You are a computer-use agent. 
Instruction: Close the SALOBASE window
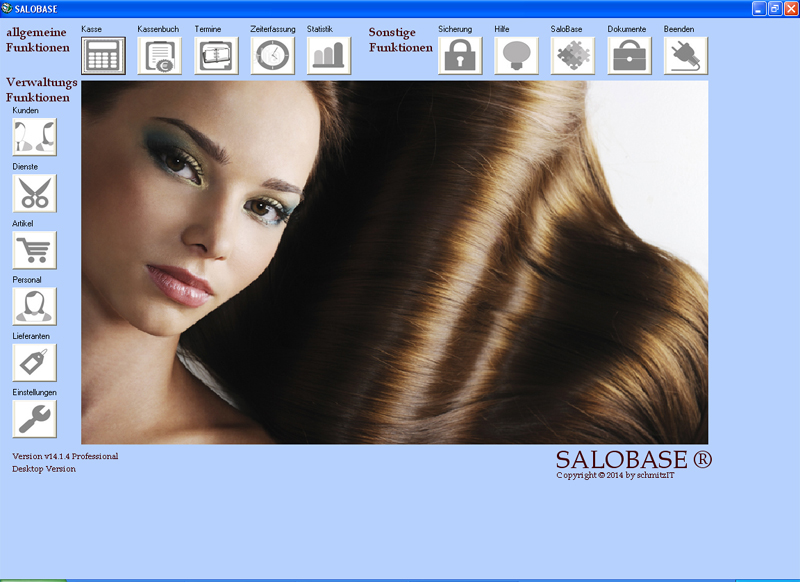tap(791, 9)
